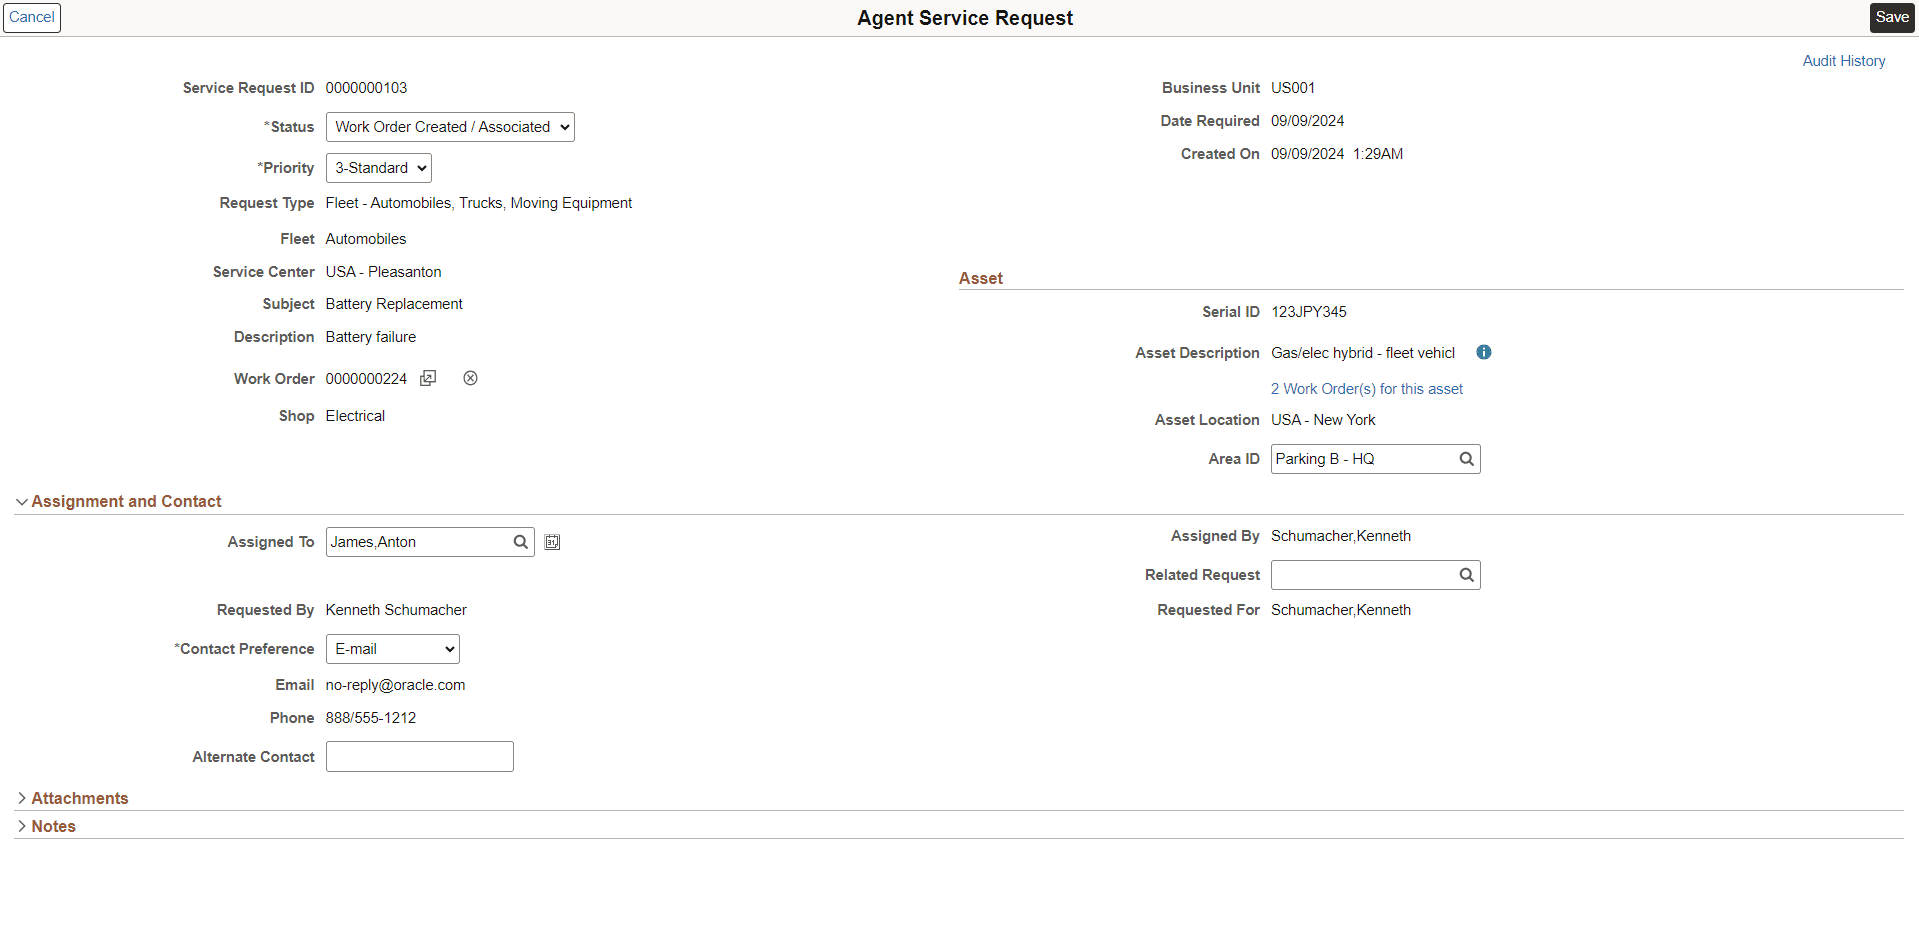Save the service request
Screen dimensions: 1919x948
point(1890,17)
